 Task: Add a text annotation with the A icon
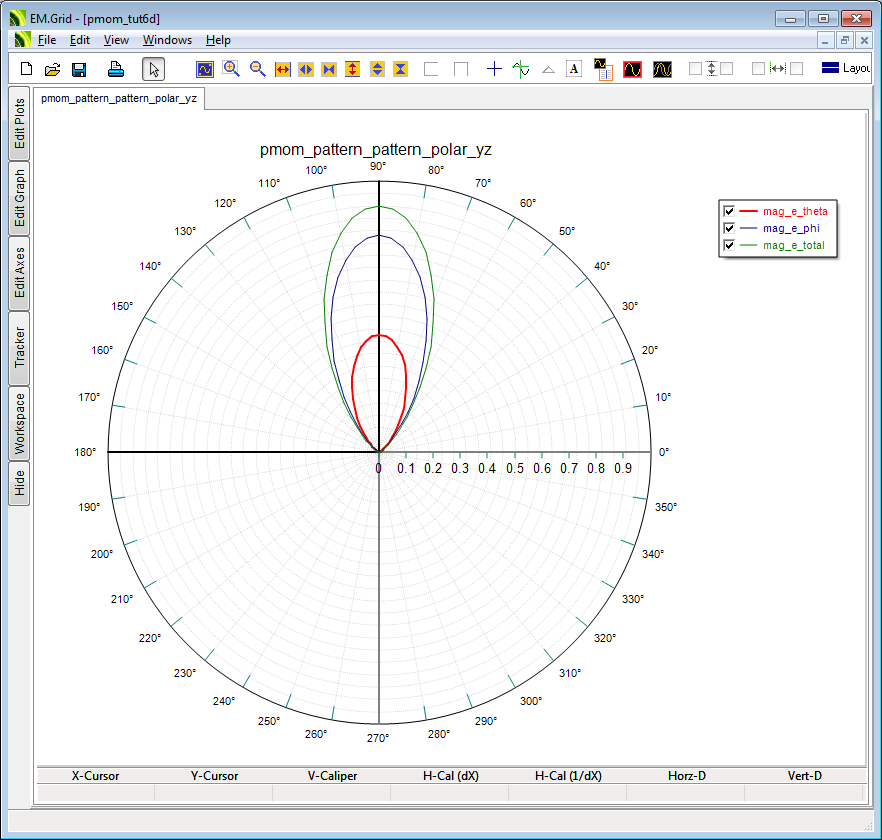pyautogui.click(x=574, y=69)
